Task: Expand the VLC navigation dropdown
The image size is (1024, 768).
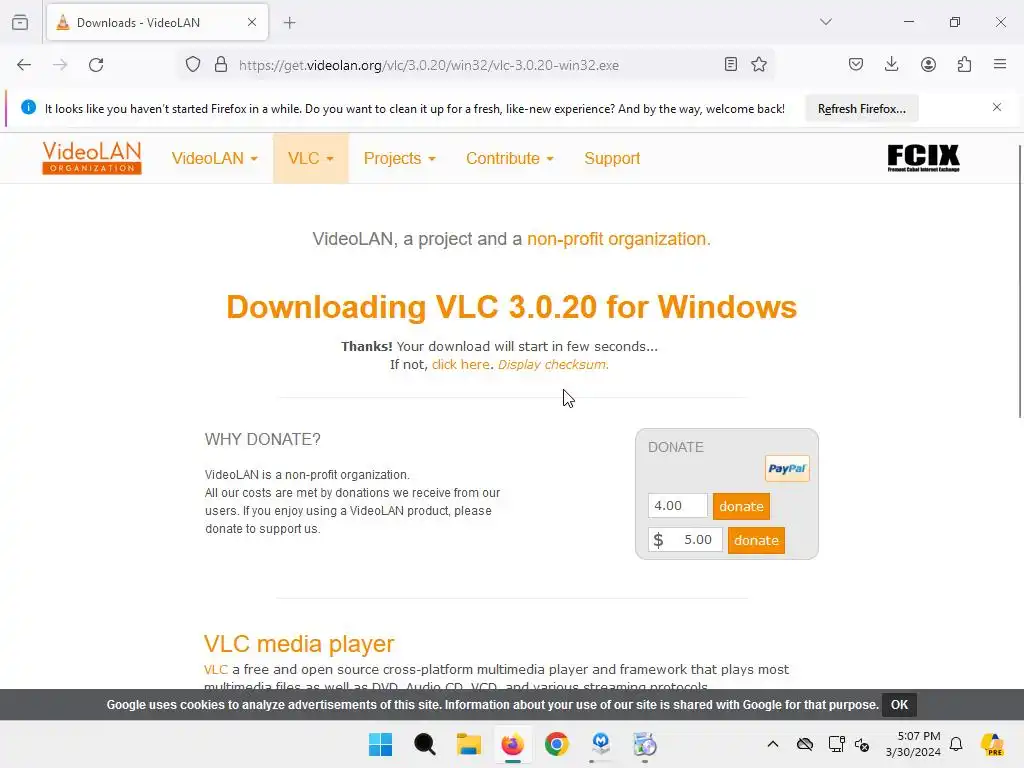Action: (311, 159)
